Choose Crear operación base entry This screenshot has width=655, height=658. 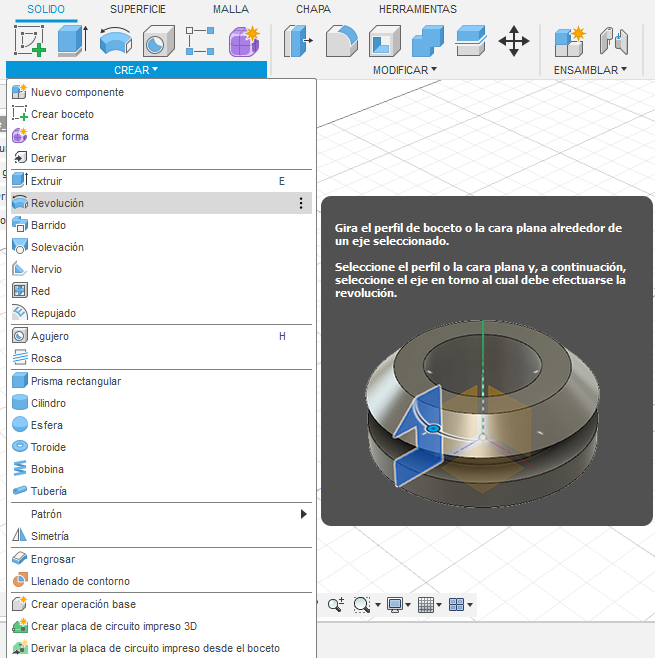click(161, 604)
